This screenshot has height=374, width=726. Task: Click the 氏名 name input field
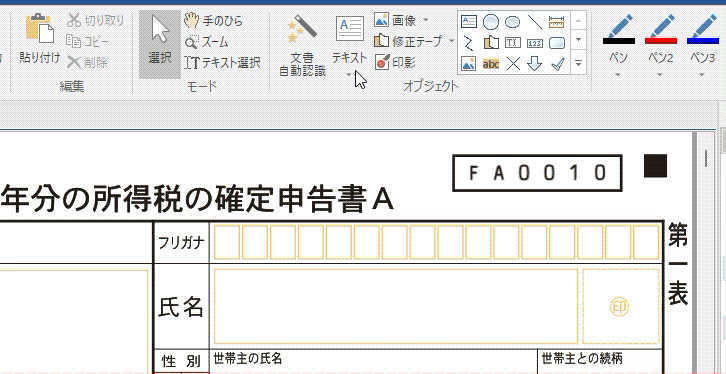coord(396,306)
